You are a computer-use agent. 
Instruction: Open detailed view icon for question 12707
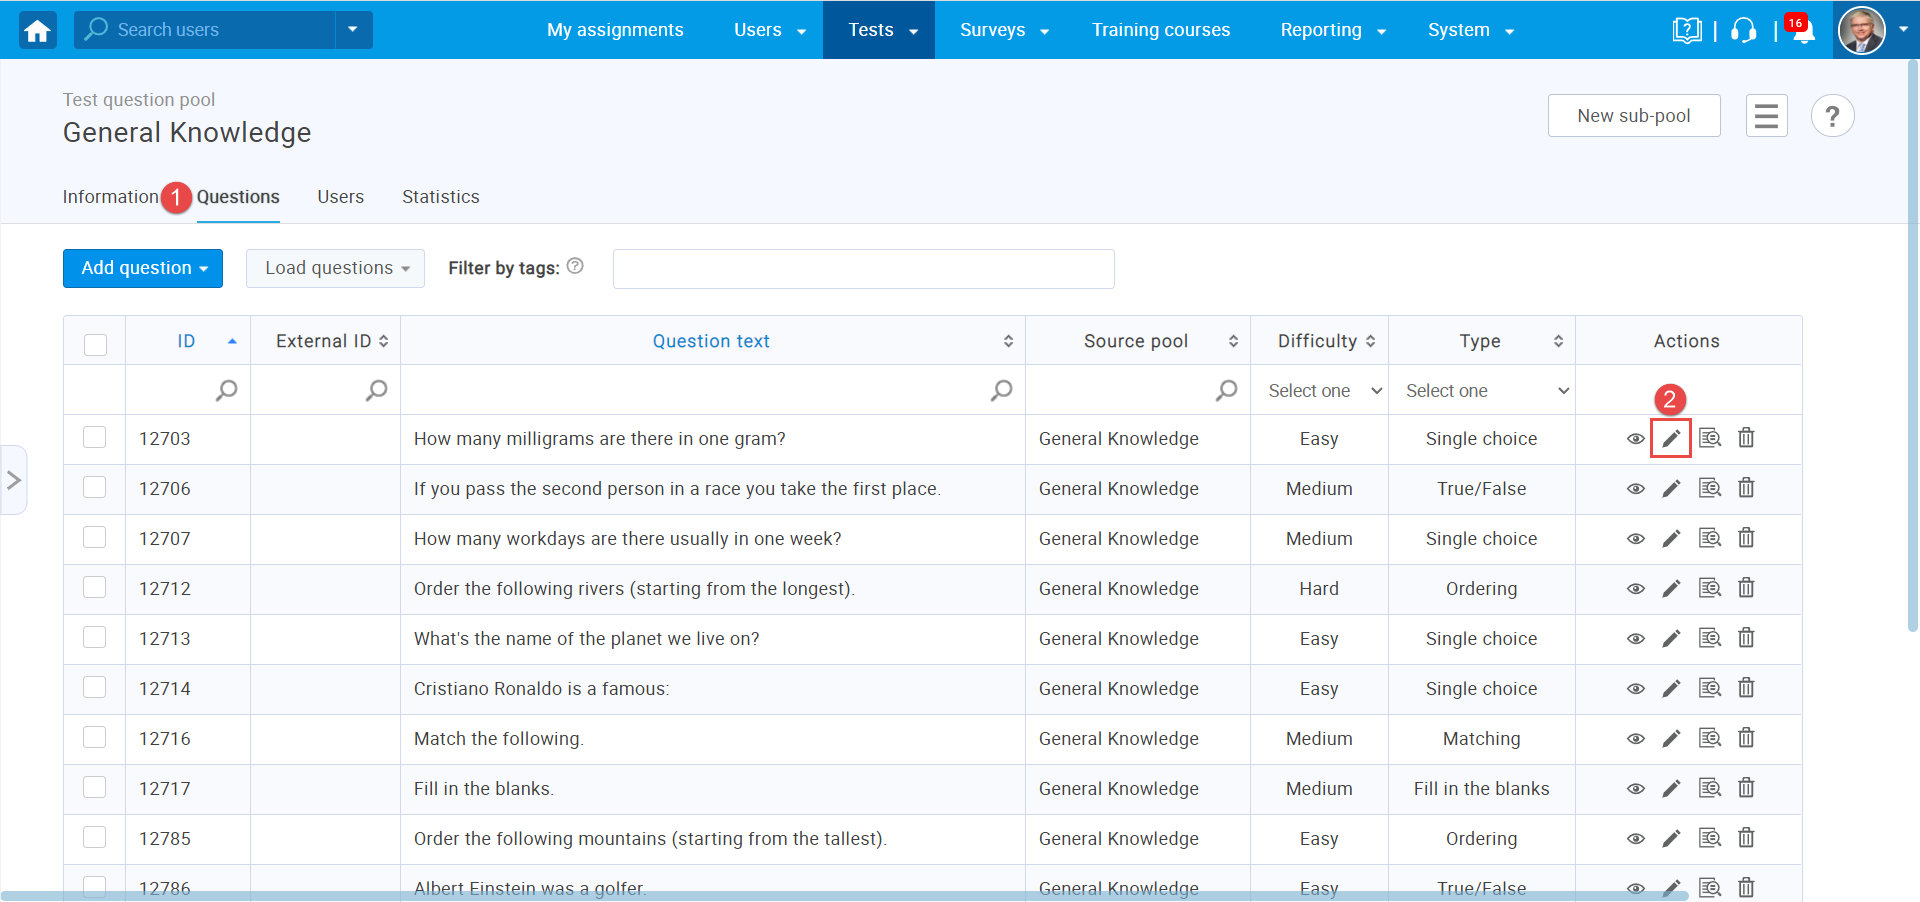[x=1710, y=538]
